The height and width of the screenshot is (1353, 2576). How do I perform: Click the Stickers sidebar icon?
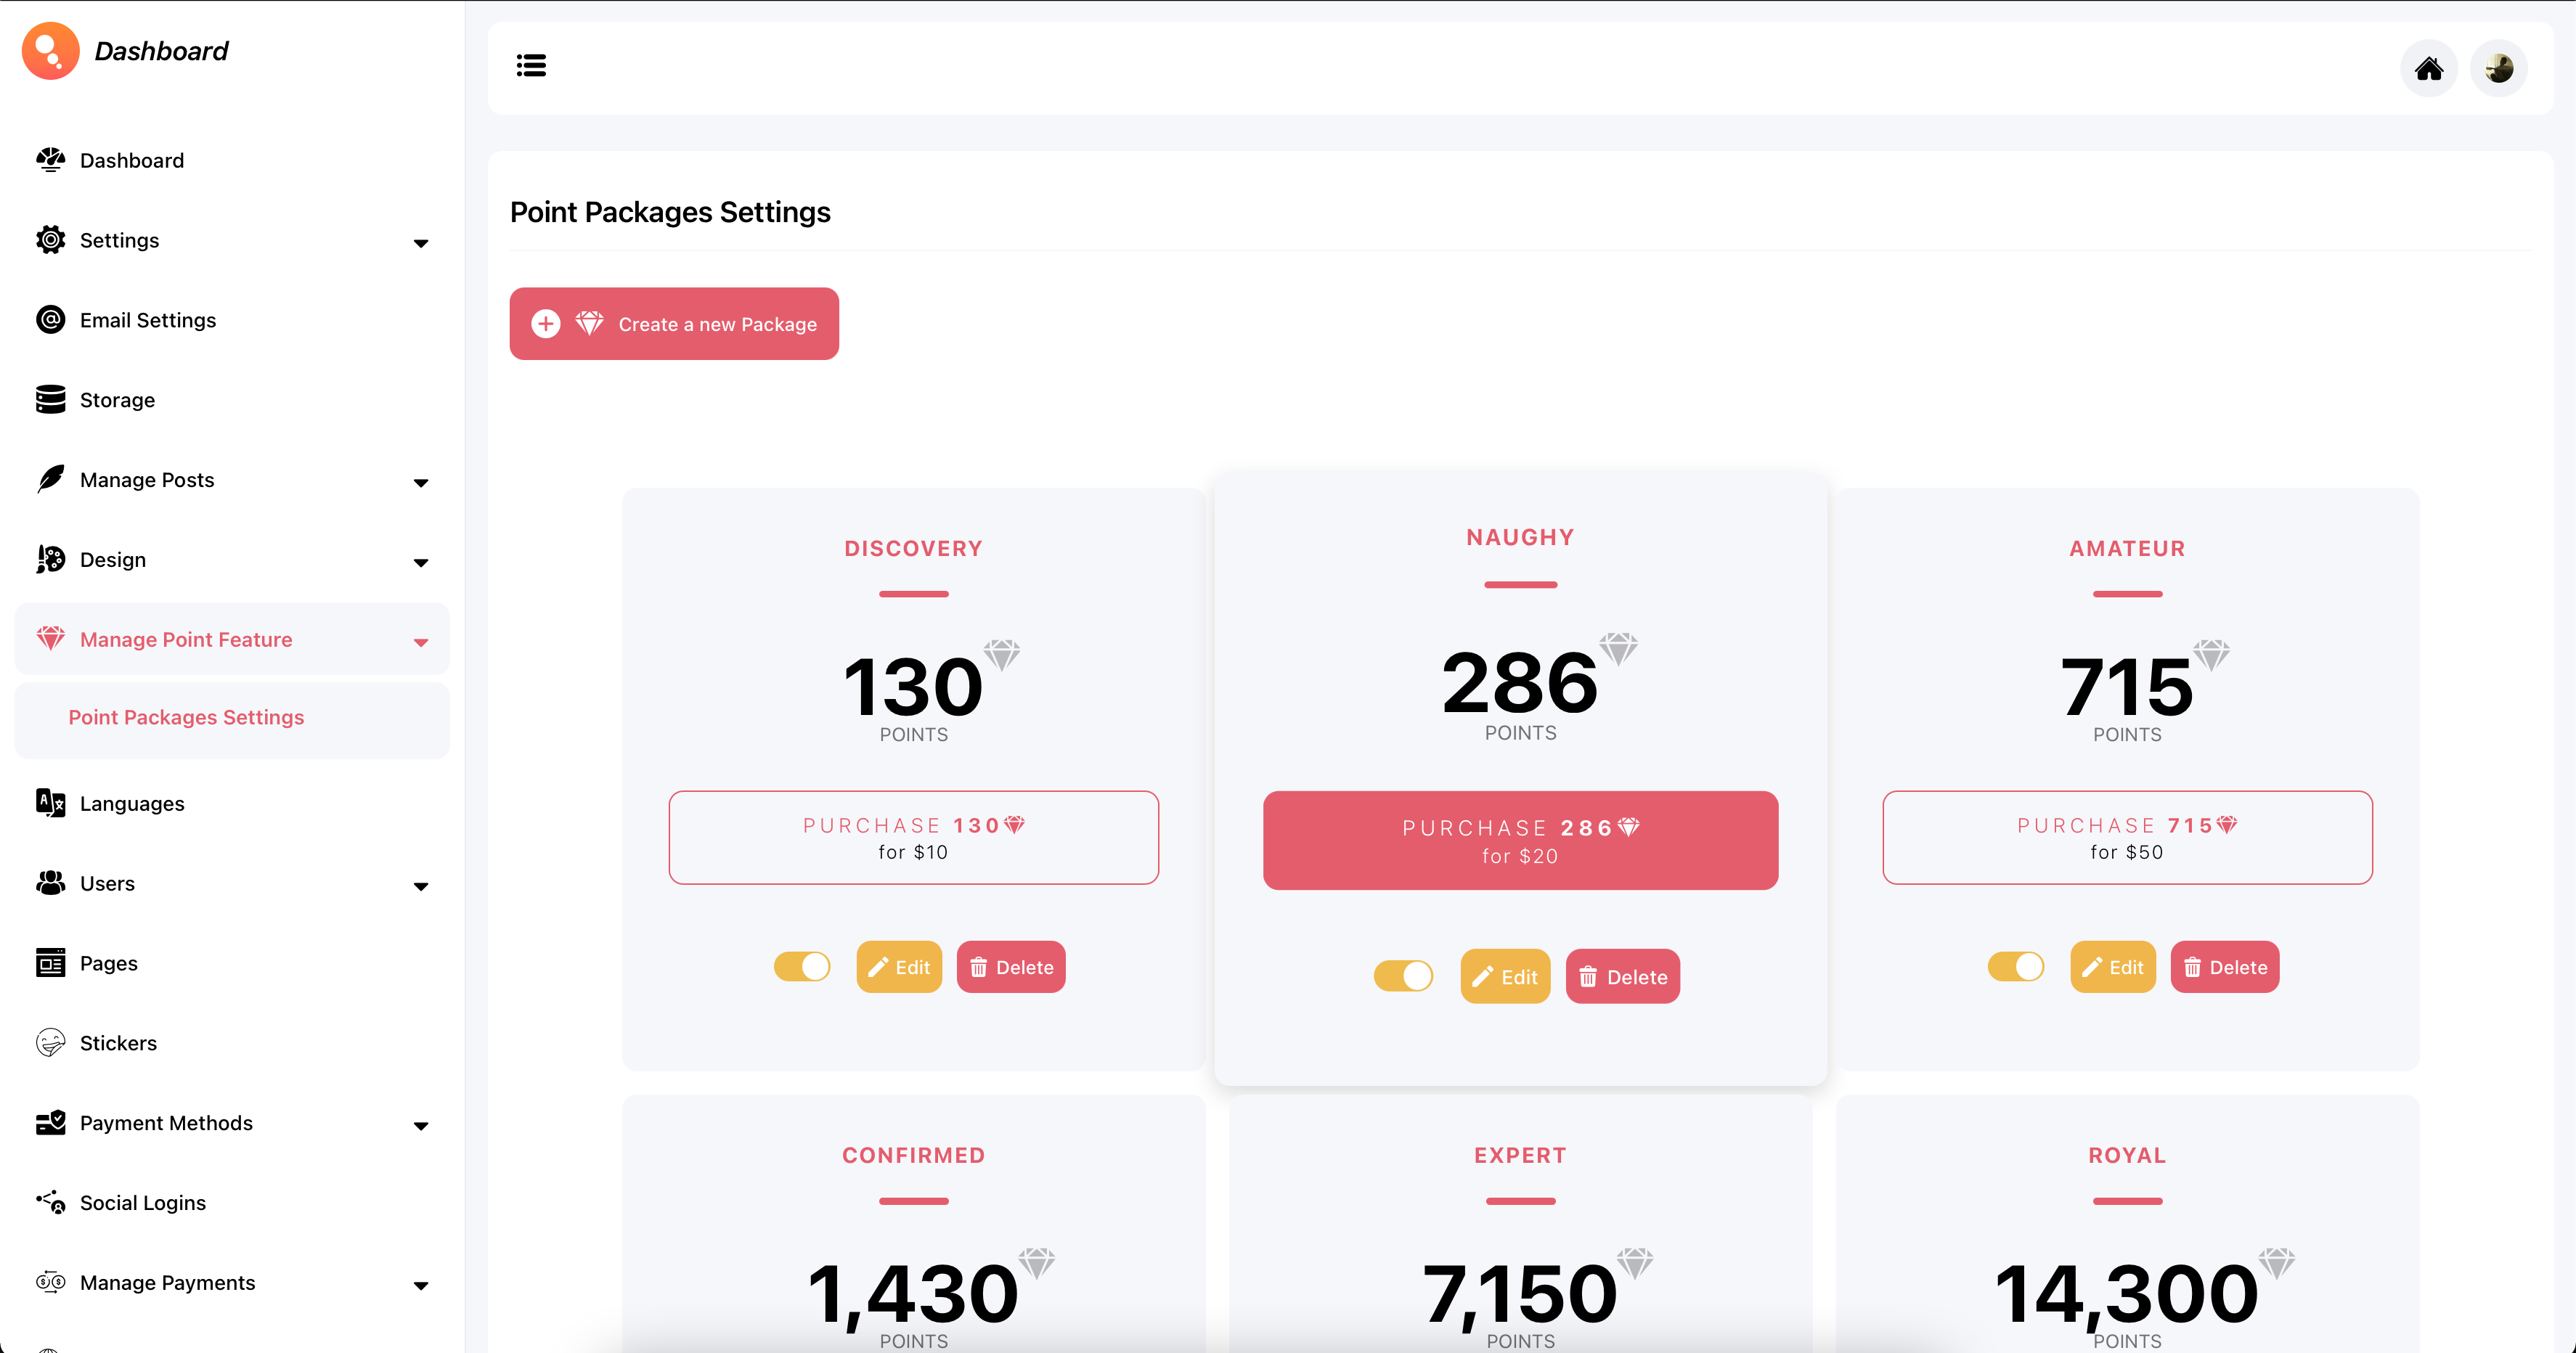pos(50,1042)
